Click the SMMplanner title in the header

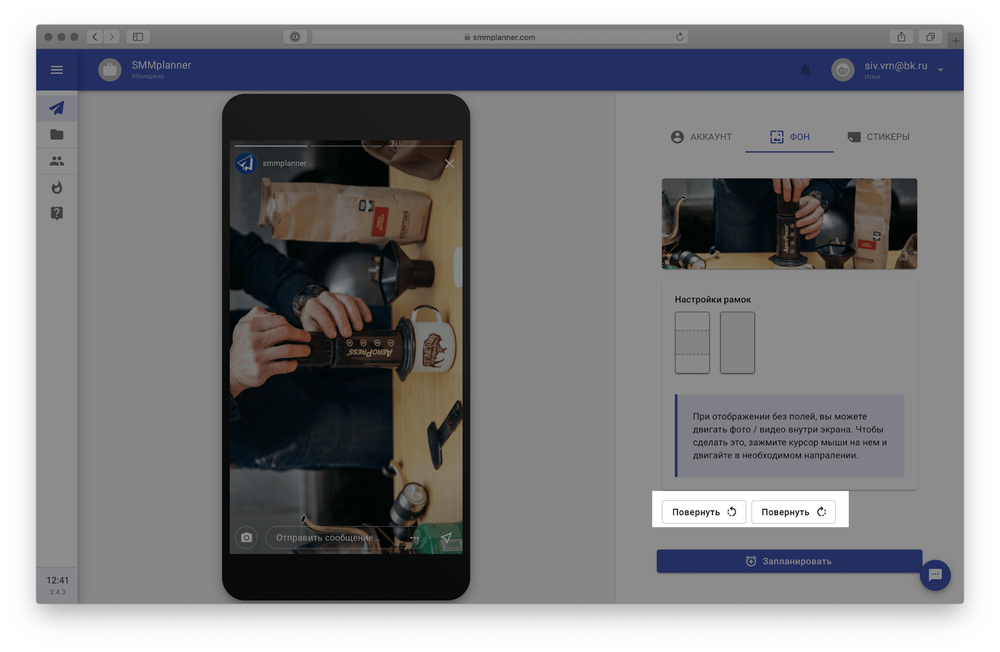click(x=161, y=65)
